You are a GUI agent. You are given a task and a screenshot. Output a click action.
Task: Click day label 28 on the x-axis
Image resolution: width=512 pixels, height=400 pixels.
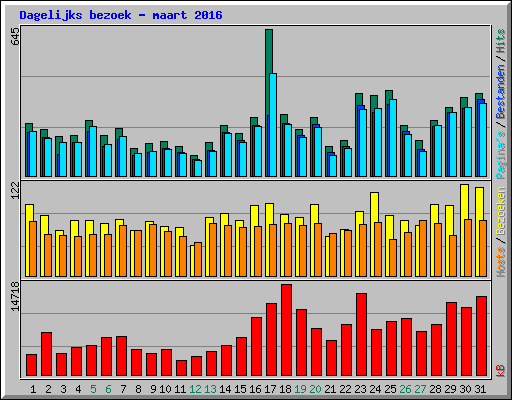click(435, 389)
